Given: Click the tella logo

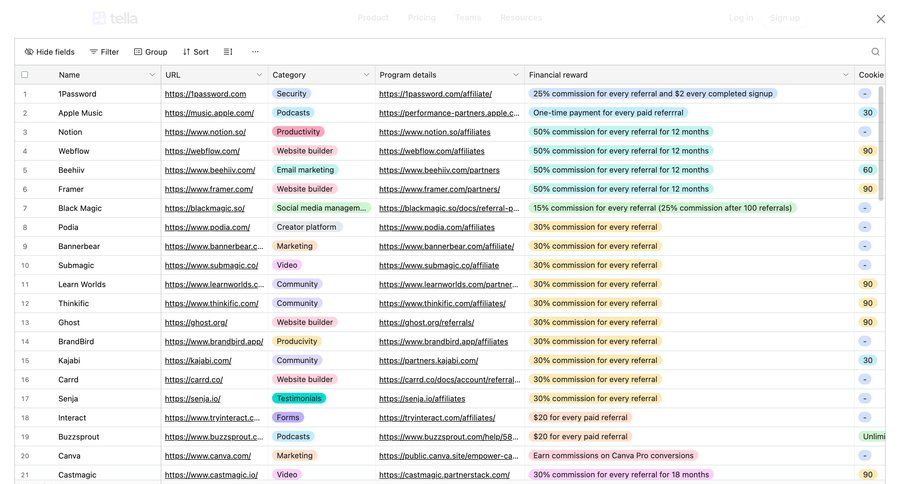Looking at the screenshot, I should pos(115,18).
